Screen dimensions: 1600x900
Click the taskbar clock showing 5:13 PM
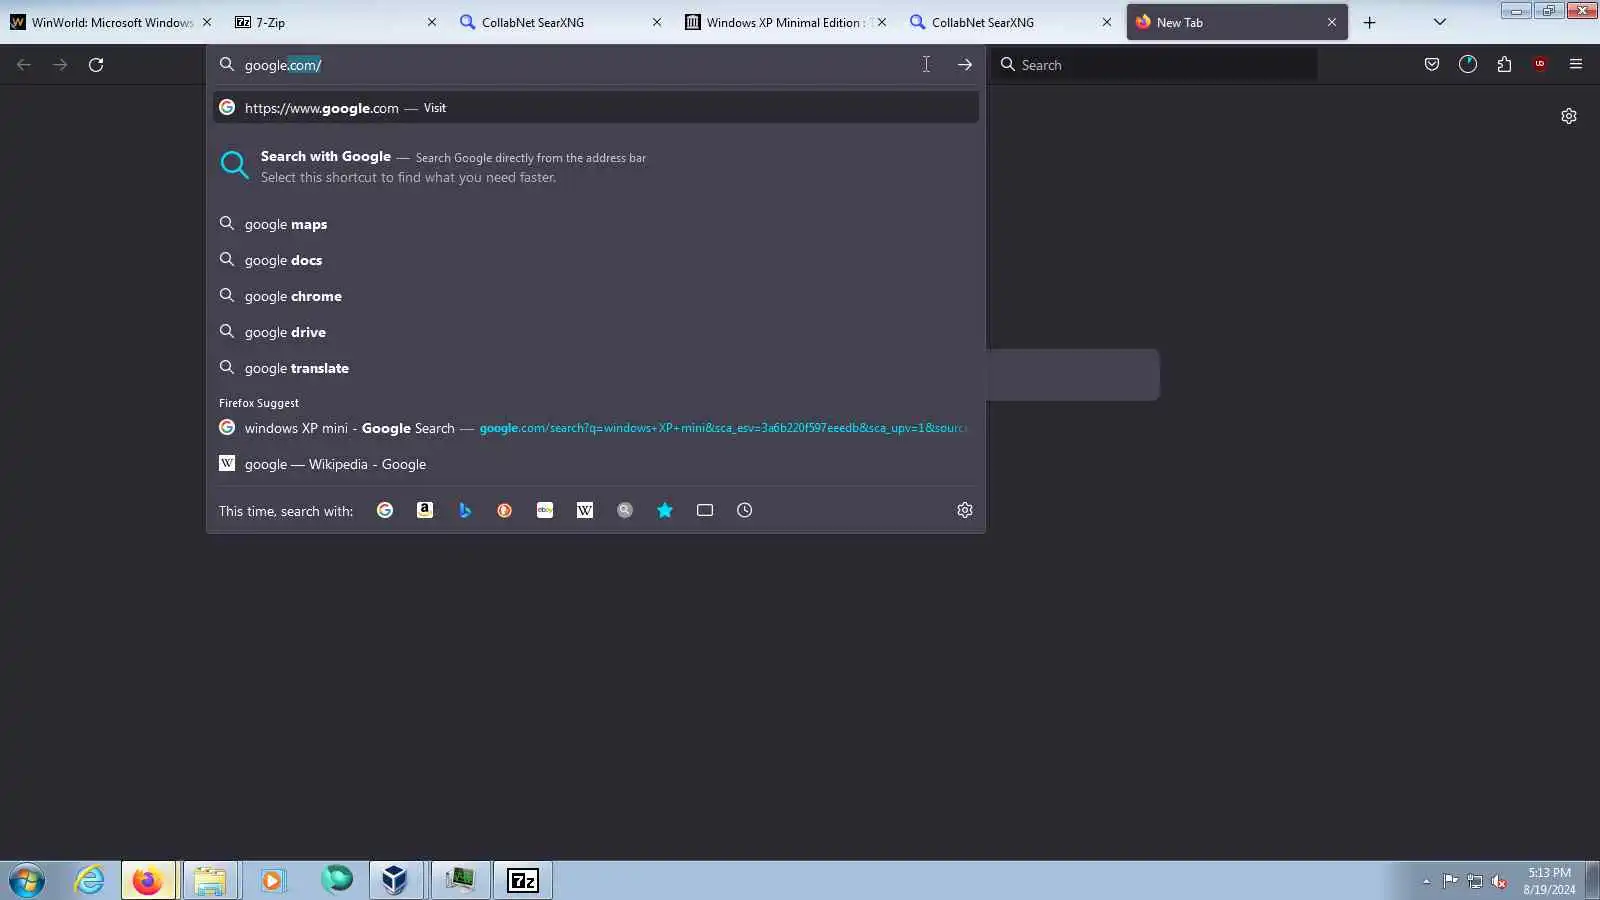click(1549, 881)
